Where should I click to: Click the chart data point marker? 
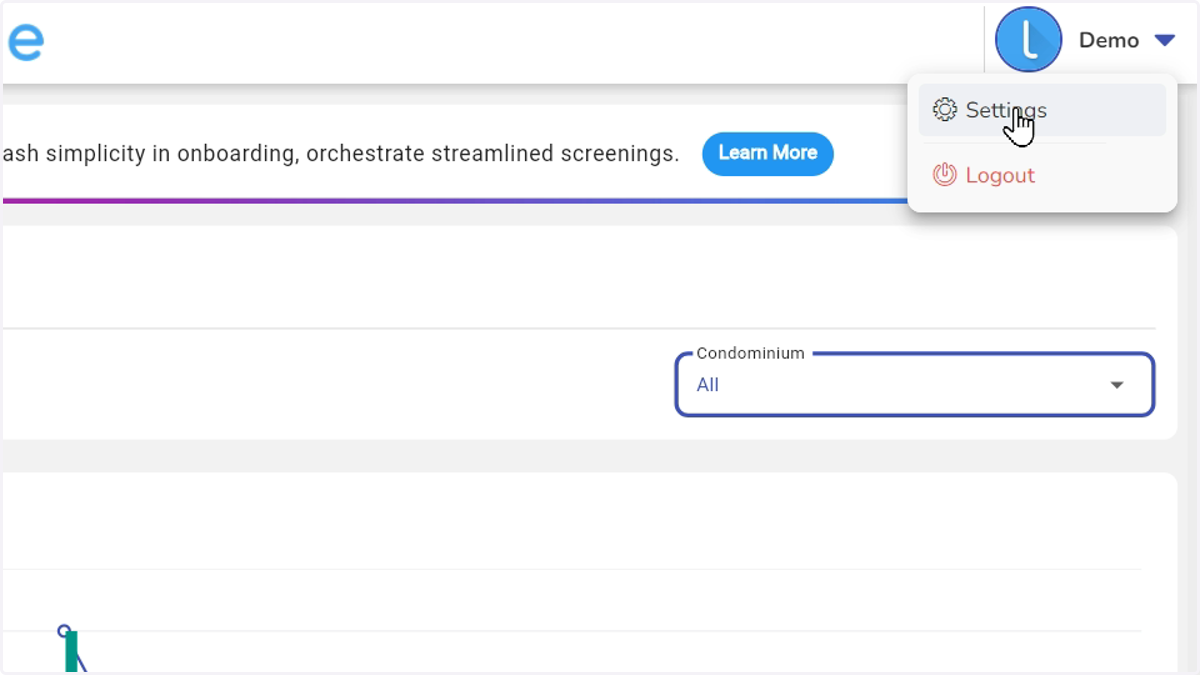coord(65,631)
